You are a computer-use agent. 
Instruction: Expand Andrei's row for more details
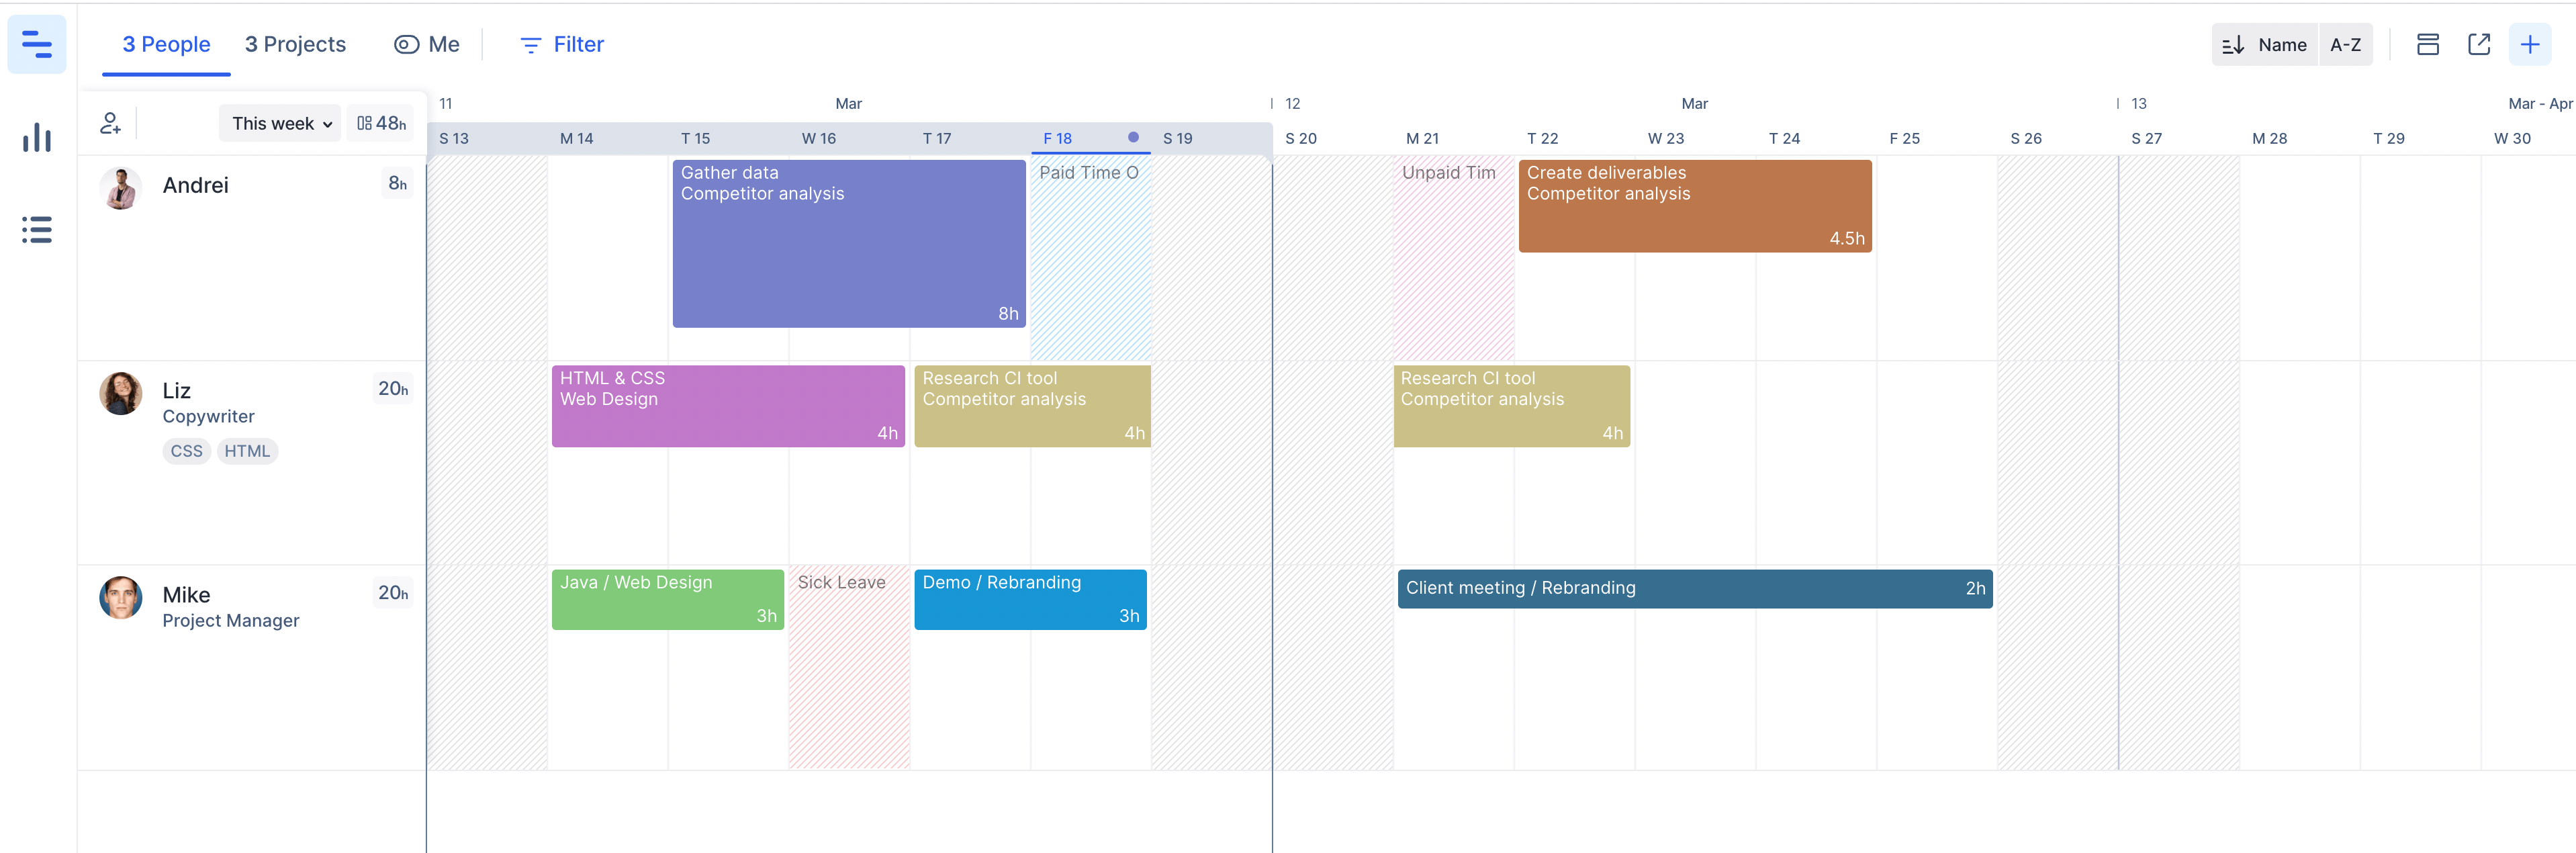click(x=194, y=184)
